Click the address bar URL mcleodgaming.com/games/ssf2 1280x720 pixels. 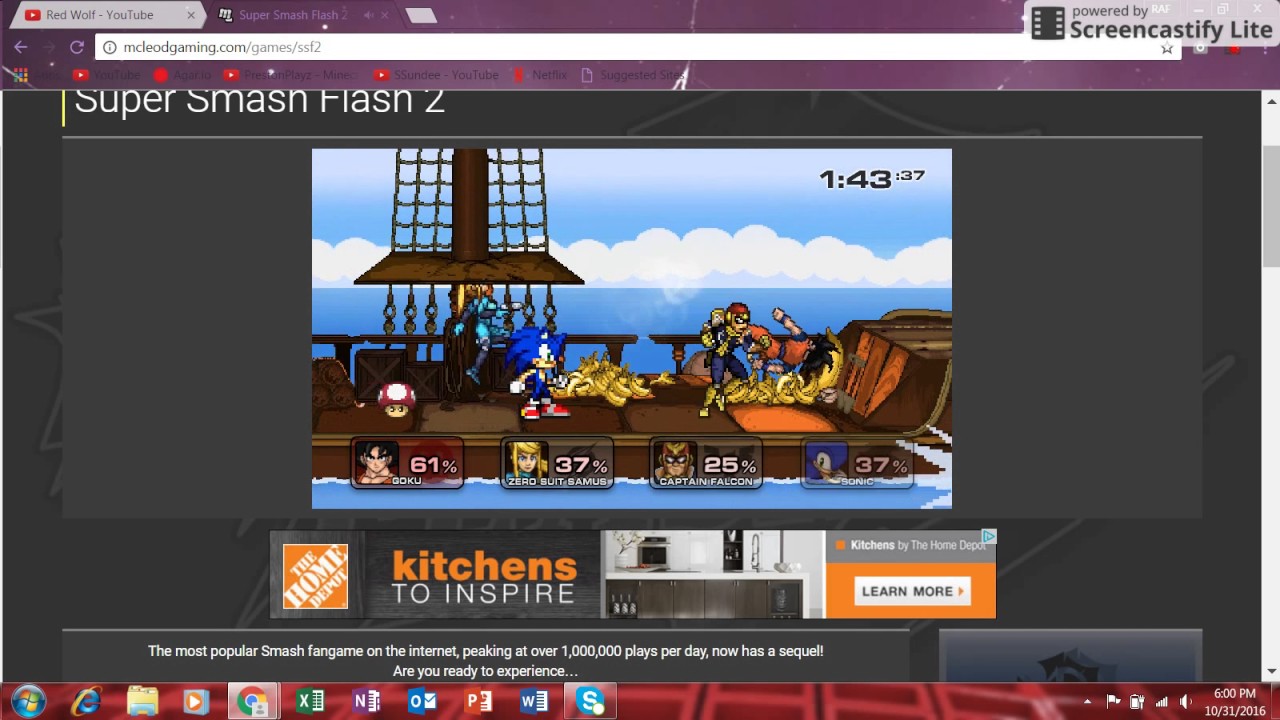point(222,47)
